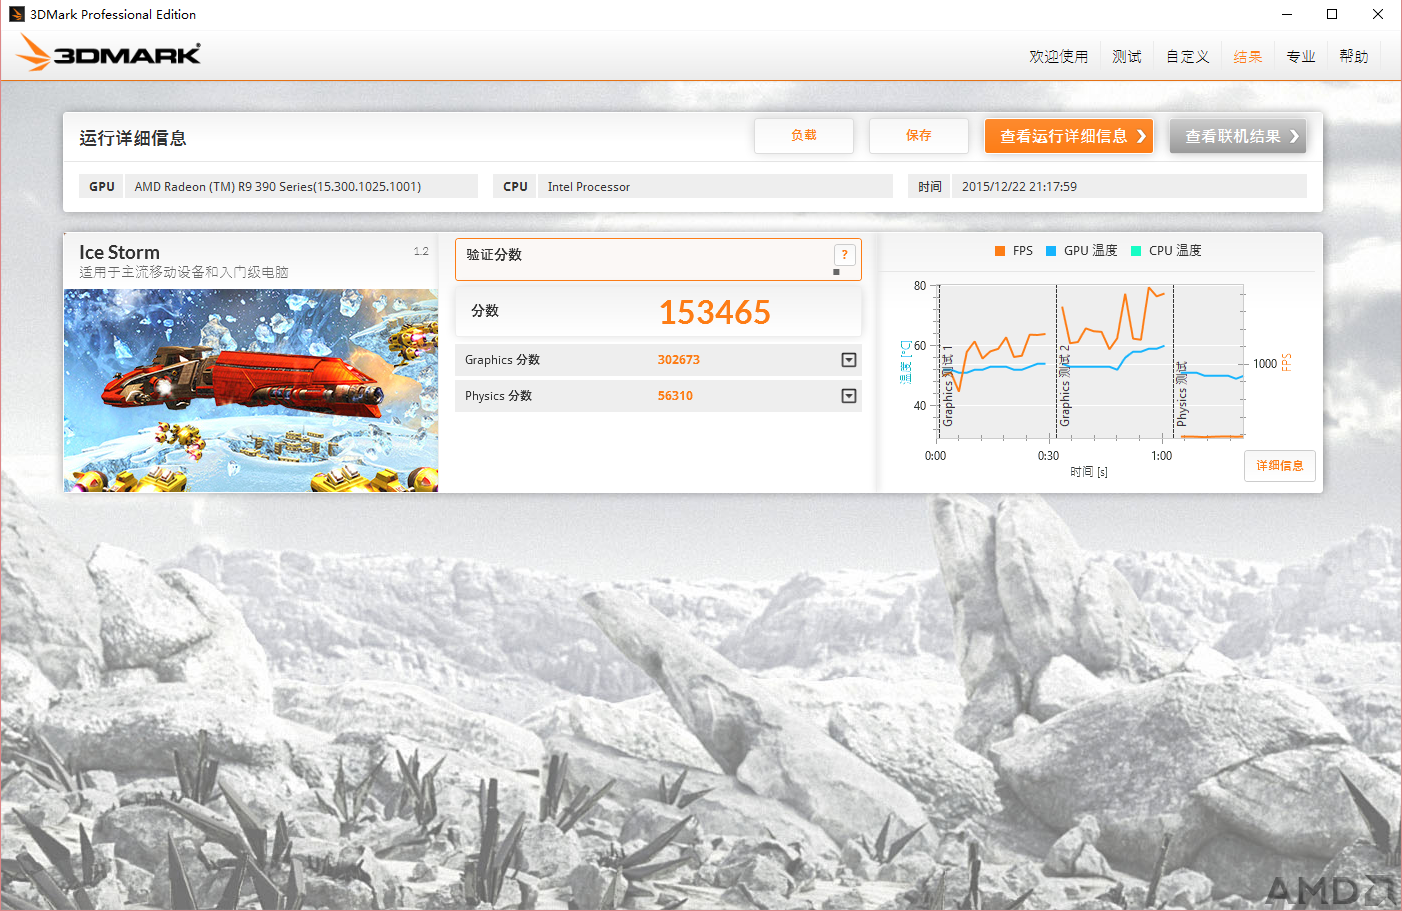This screenshot has width=1402, height=911.
Task: Open the 详细信息 chart button
Action: 1280,466
